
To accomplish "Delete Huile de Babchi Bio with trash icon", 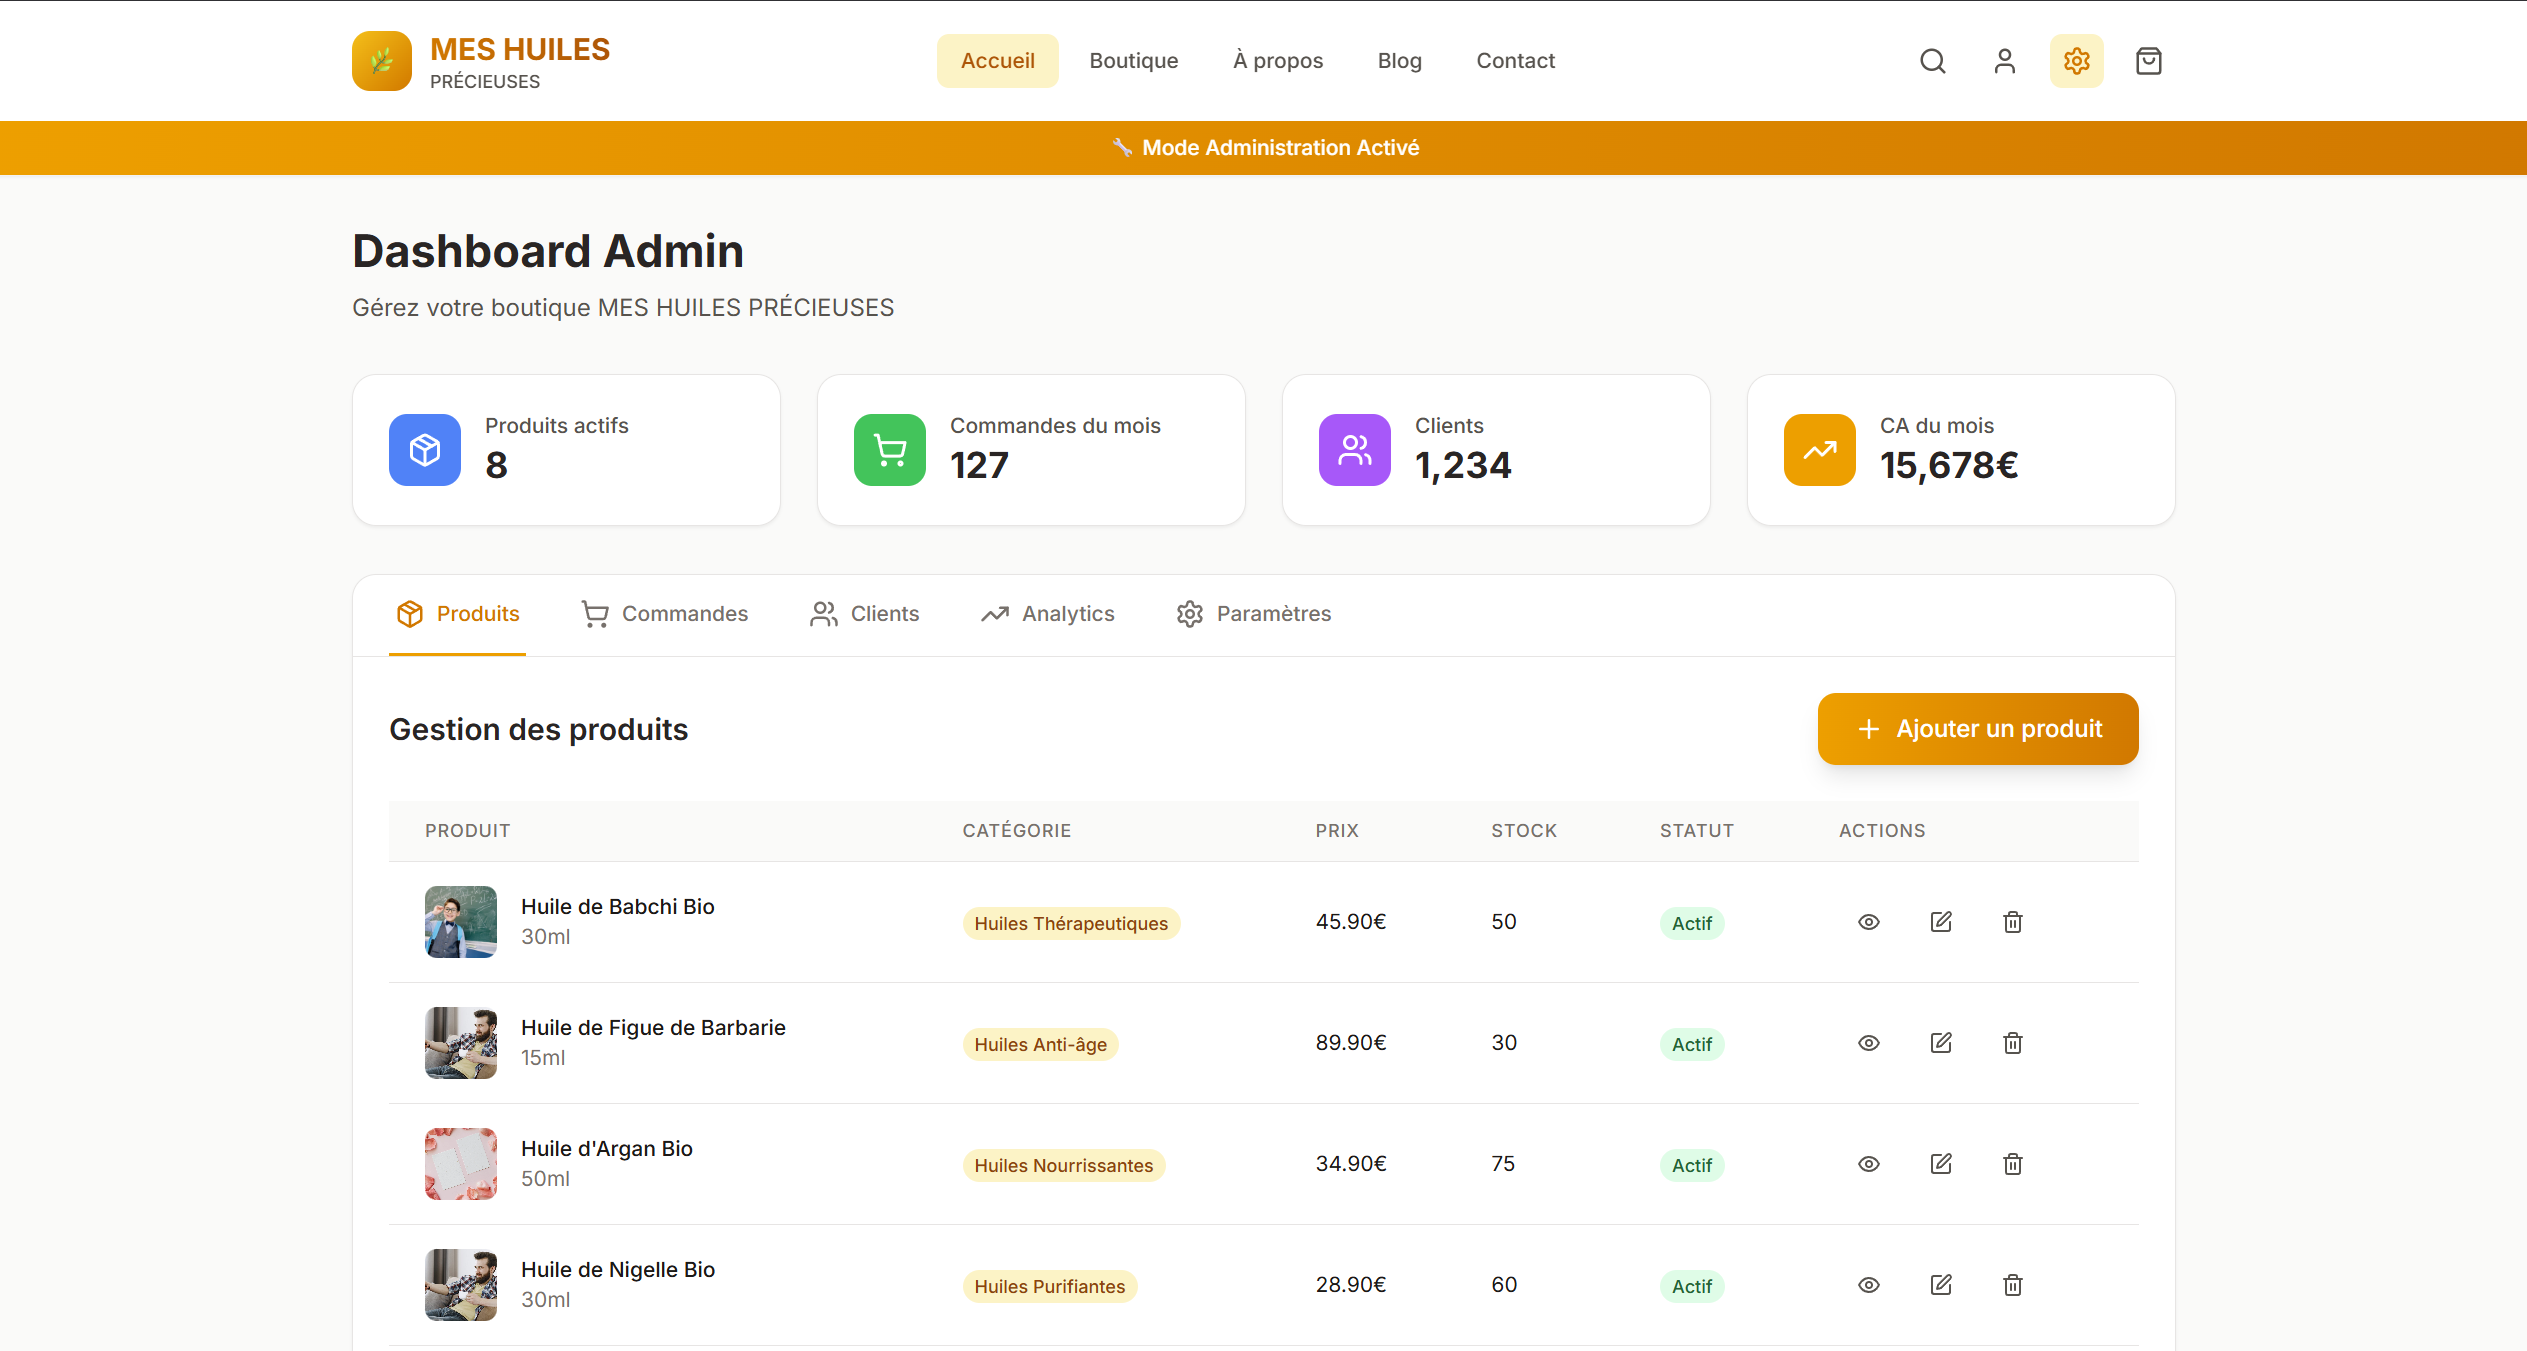I will pyautogui.click(x=2013, y=922).
